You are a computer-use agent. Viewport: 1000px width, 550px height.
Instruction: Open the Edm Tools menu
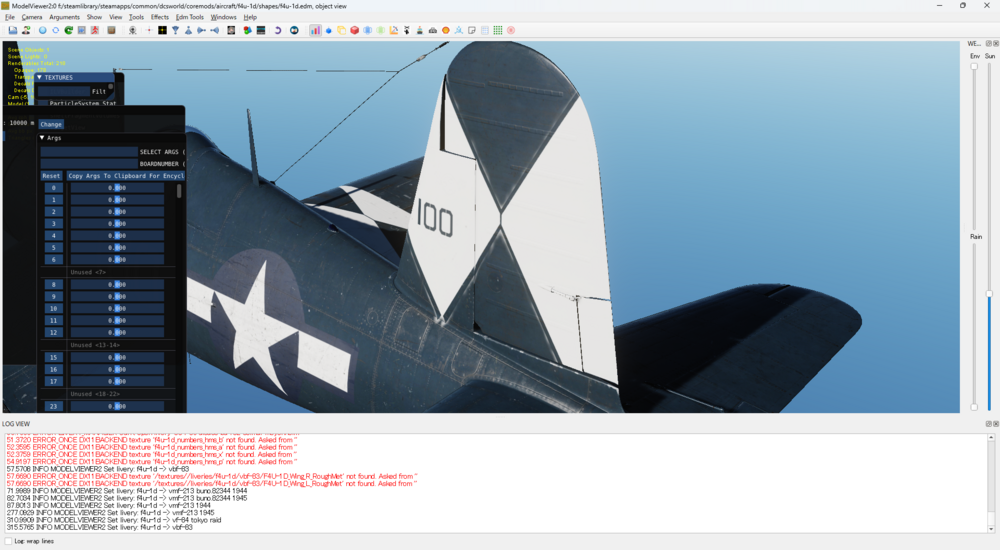[x=190, y=17]
